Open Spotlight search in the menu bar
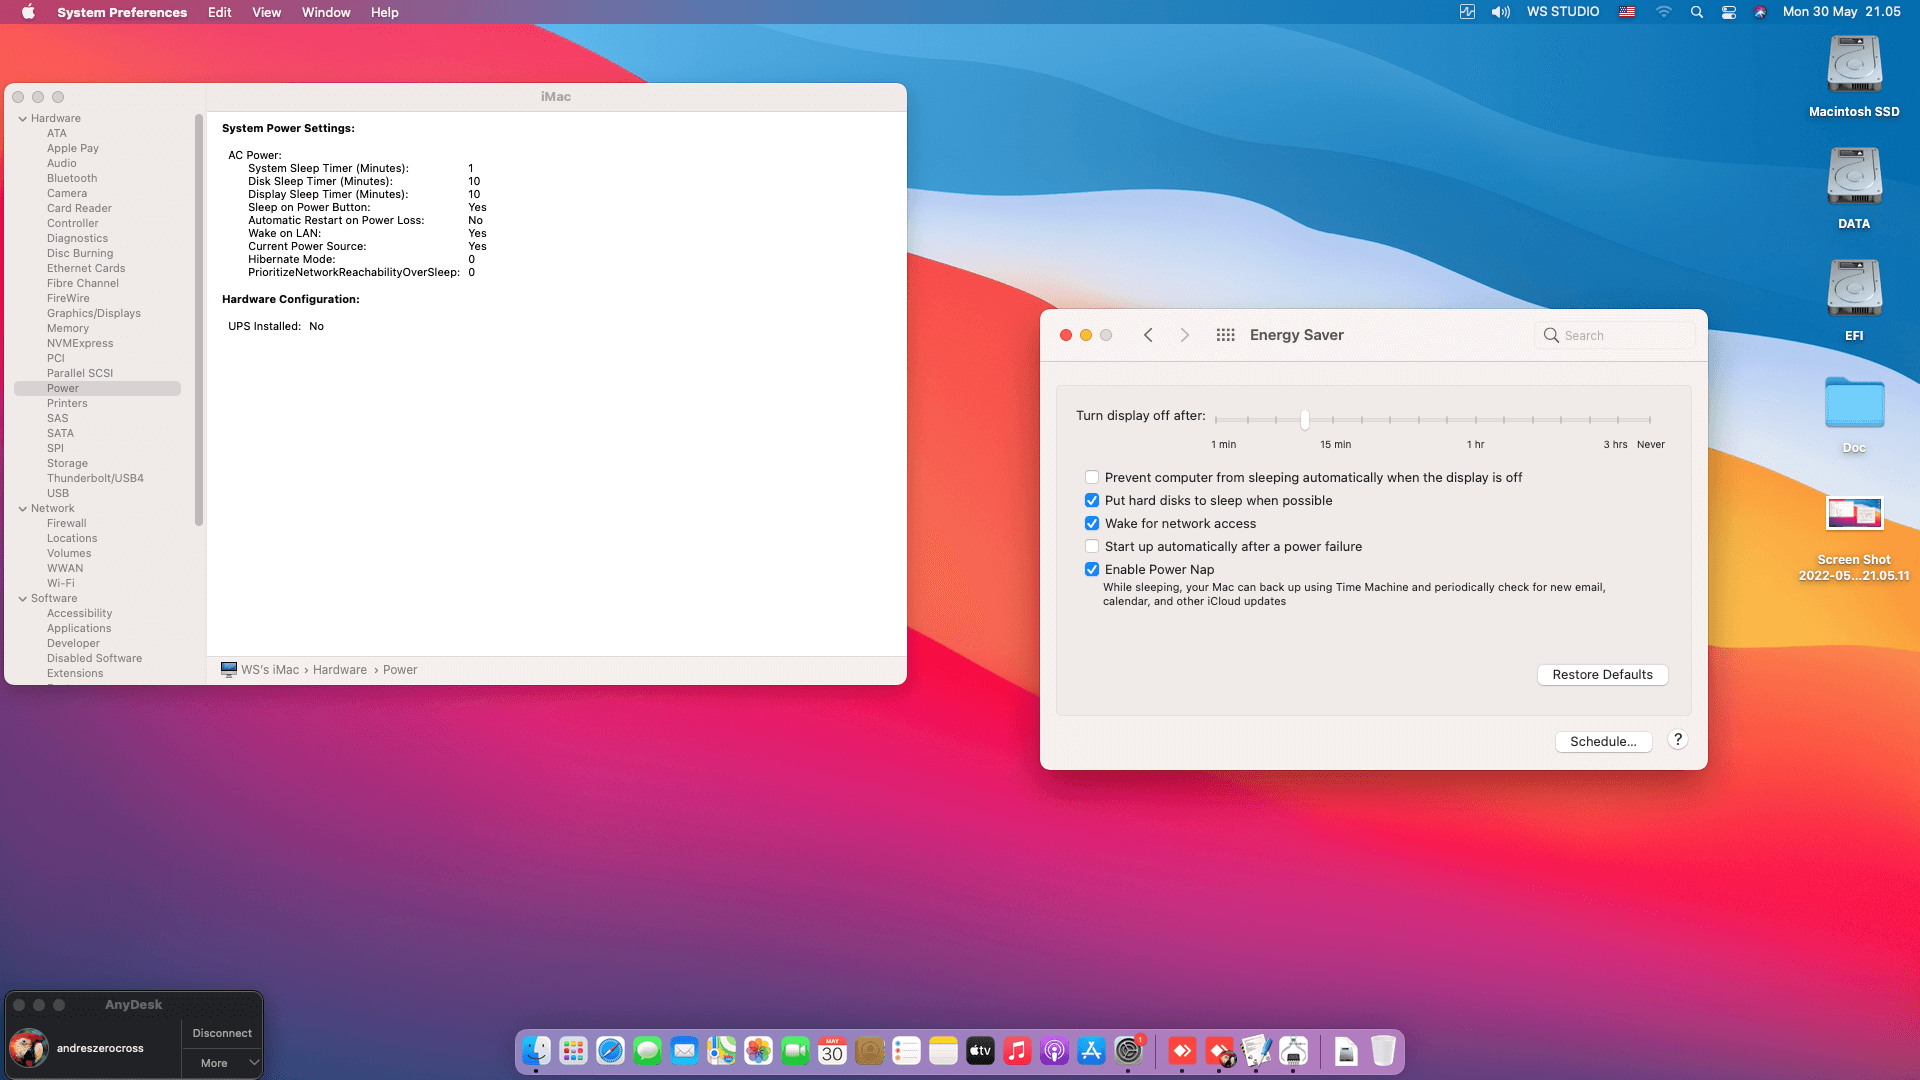 pyautogui.click(x=1697, y=12)
